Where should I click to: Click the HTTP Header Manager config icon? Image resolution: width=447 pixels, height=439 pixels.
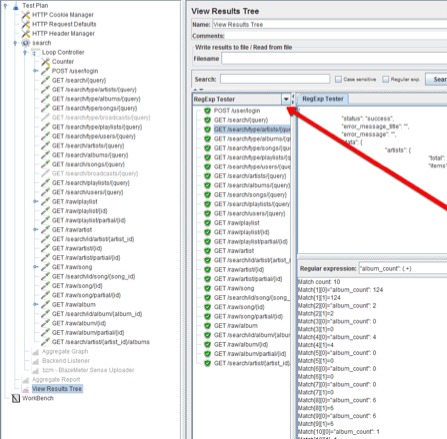tap(26, 34)
